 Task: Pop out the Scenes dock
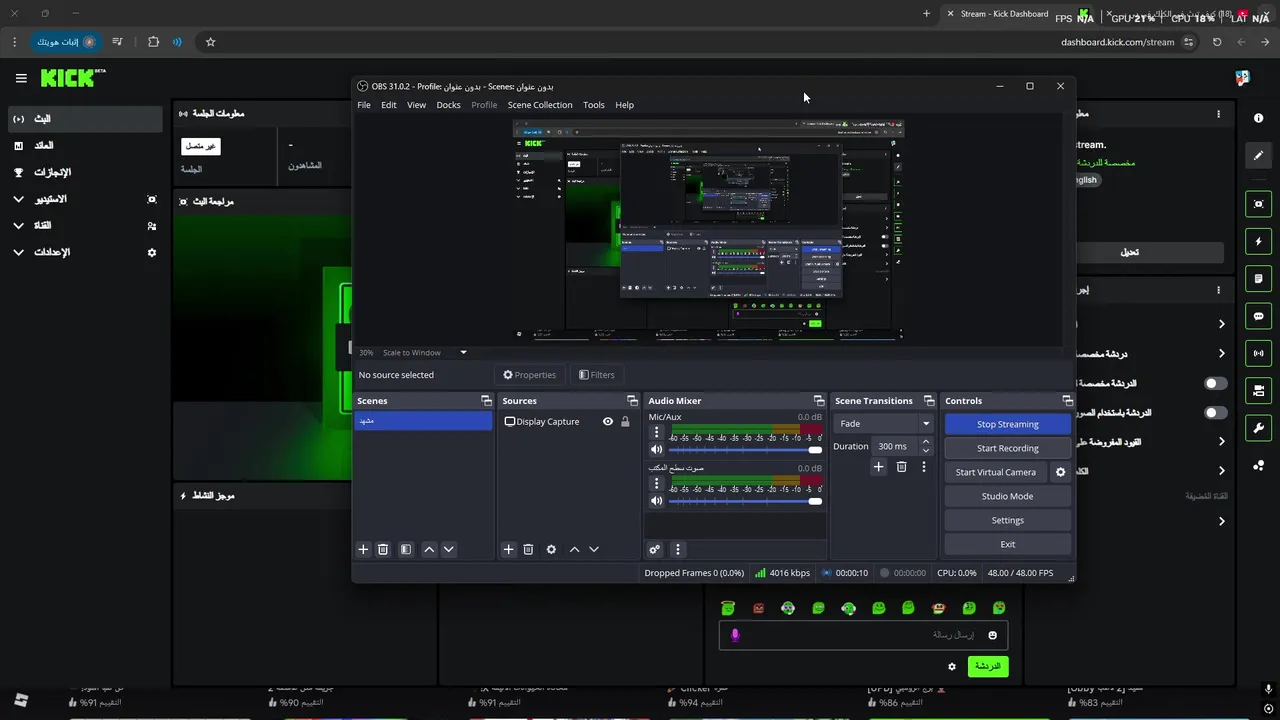pyautogui.click(x=486, y=401)
